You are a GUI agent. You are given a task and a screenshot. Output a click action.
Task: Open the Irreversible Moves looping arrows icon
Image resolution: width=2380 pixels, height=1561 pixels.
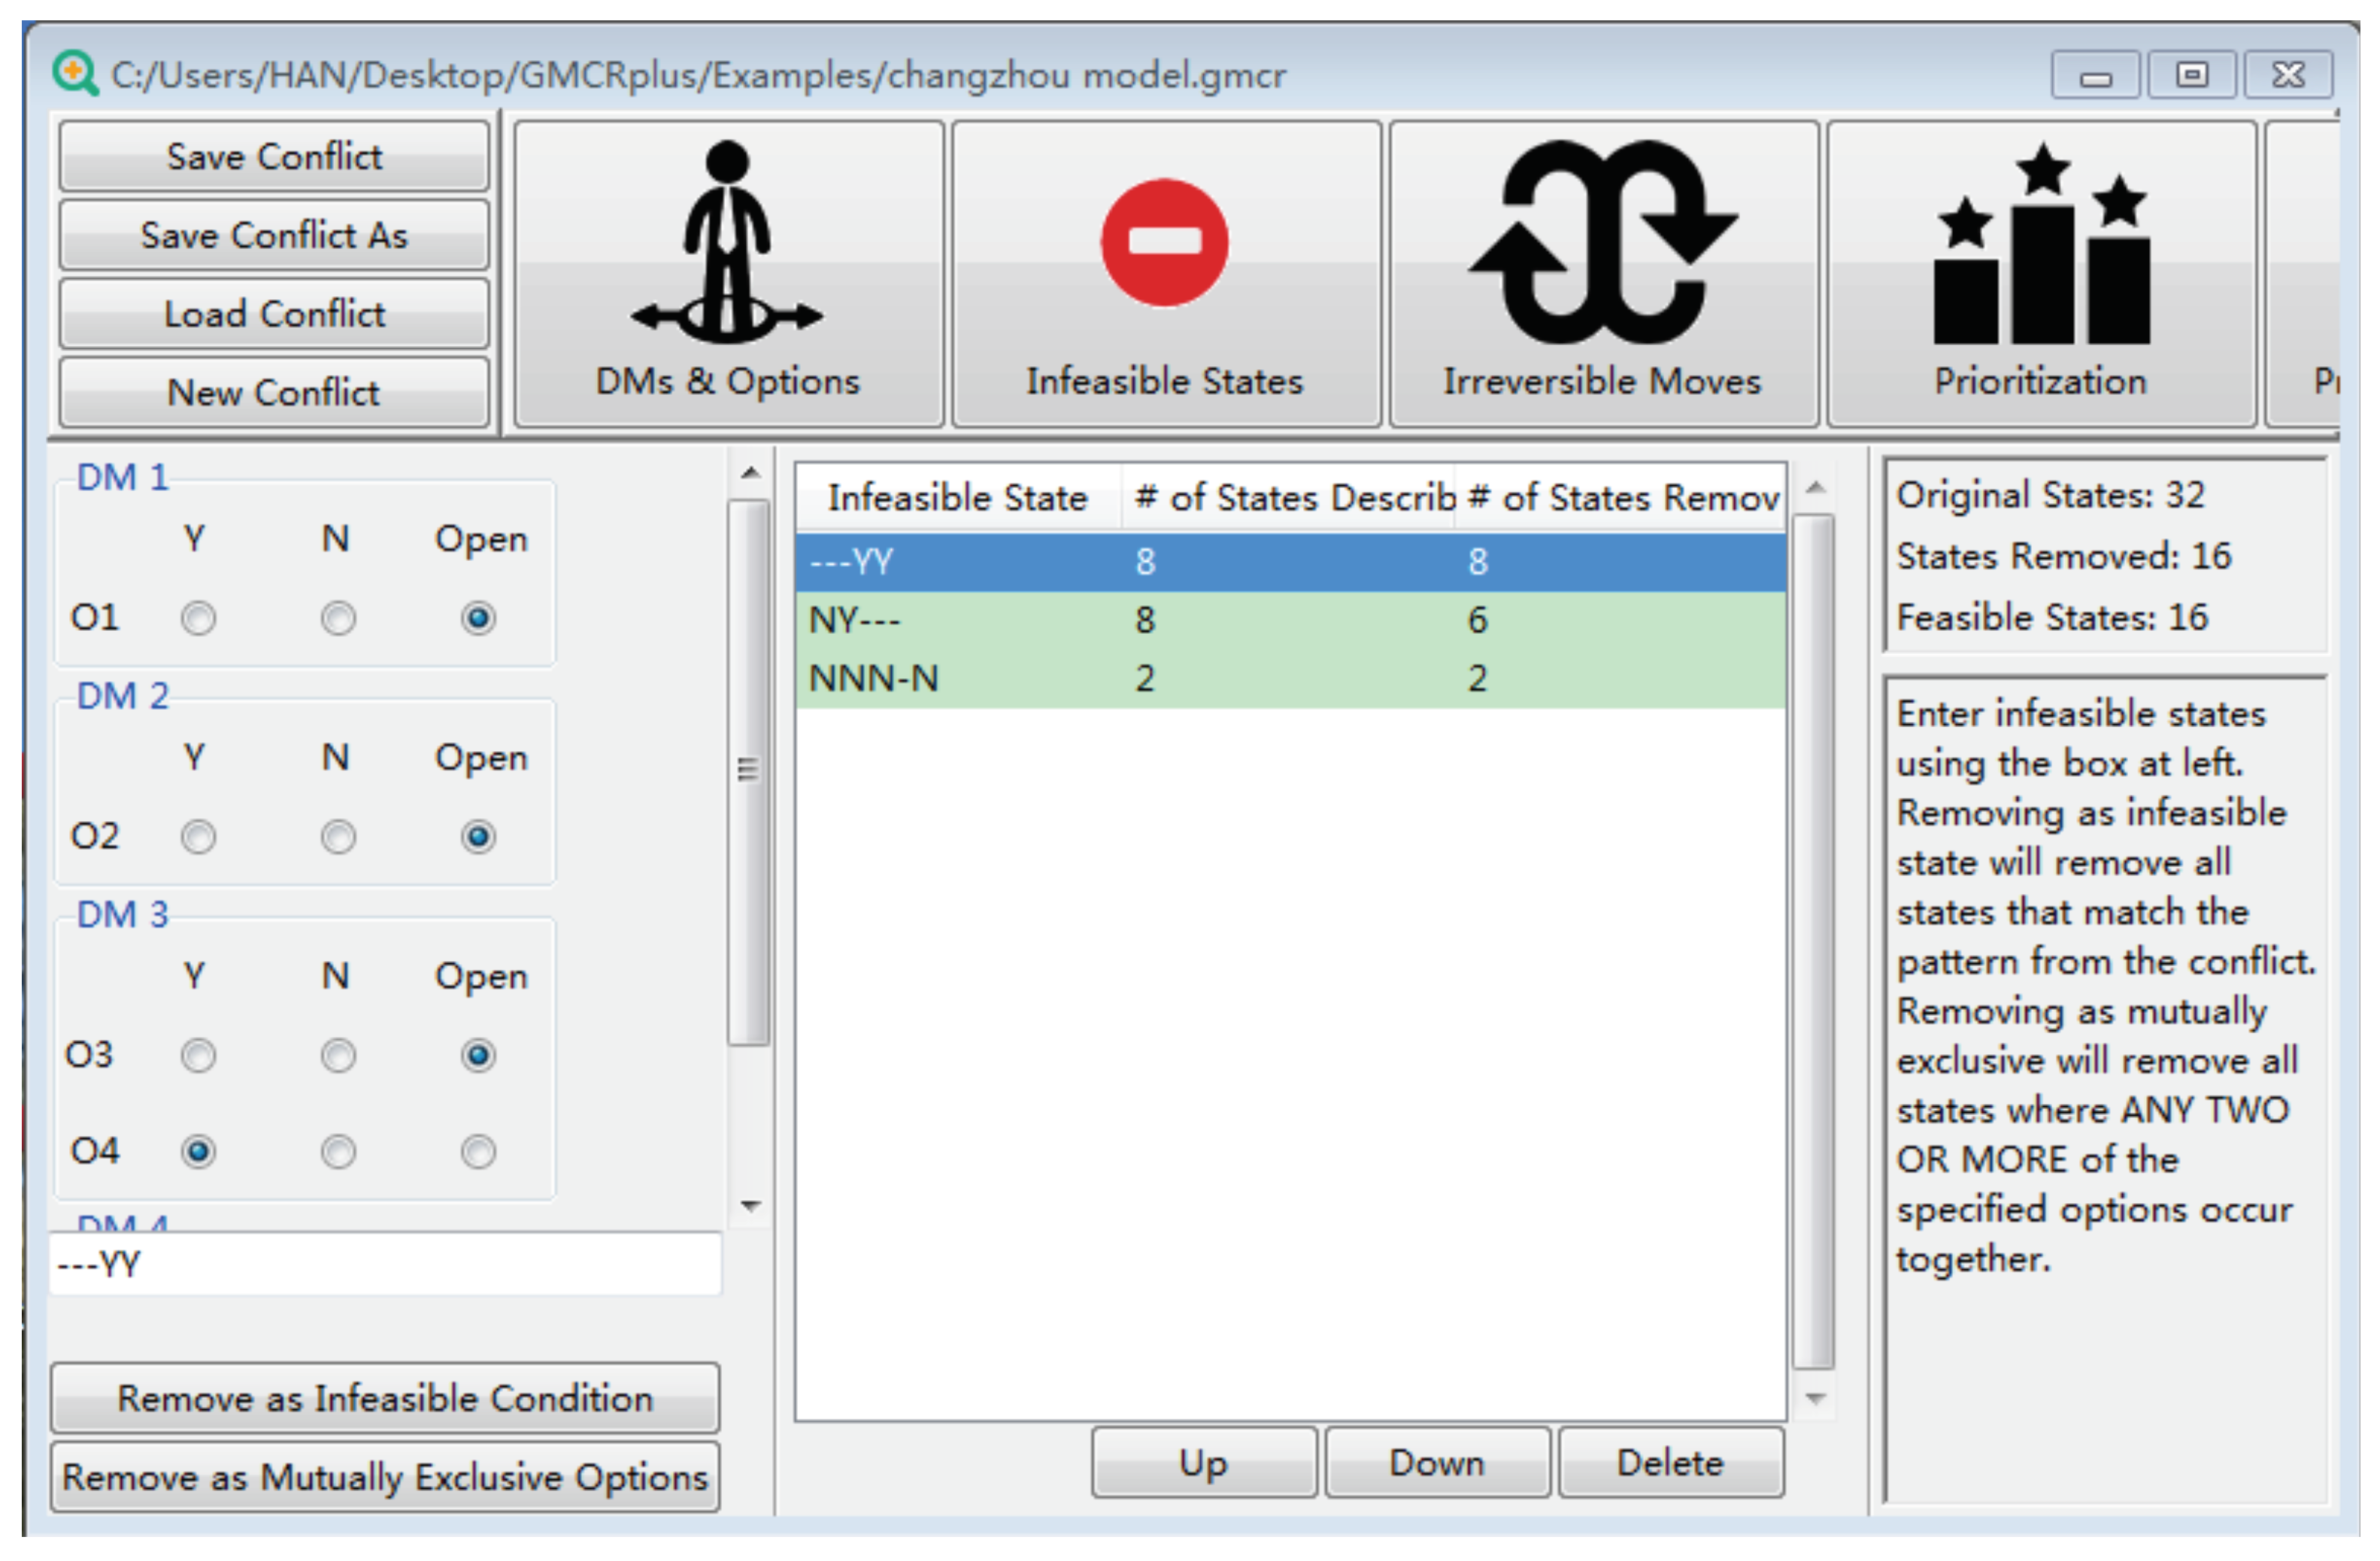point(1602,243)
